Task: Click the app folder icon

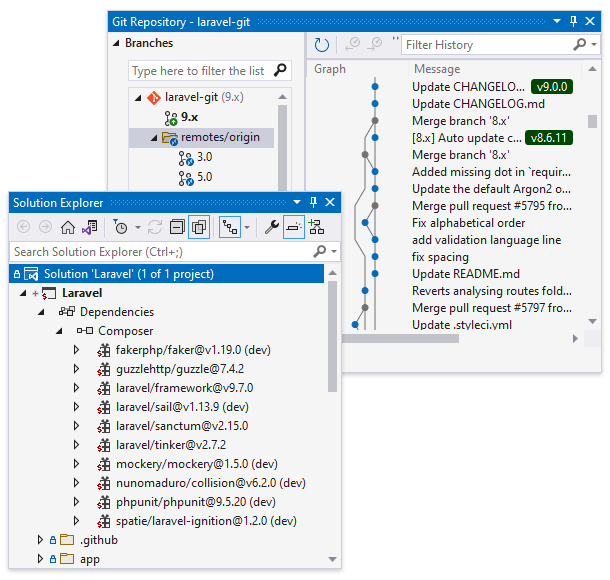Action: coord(67,559)
